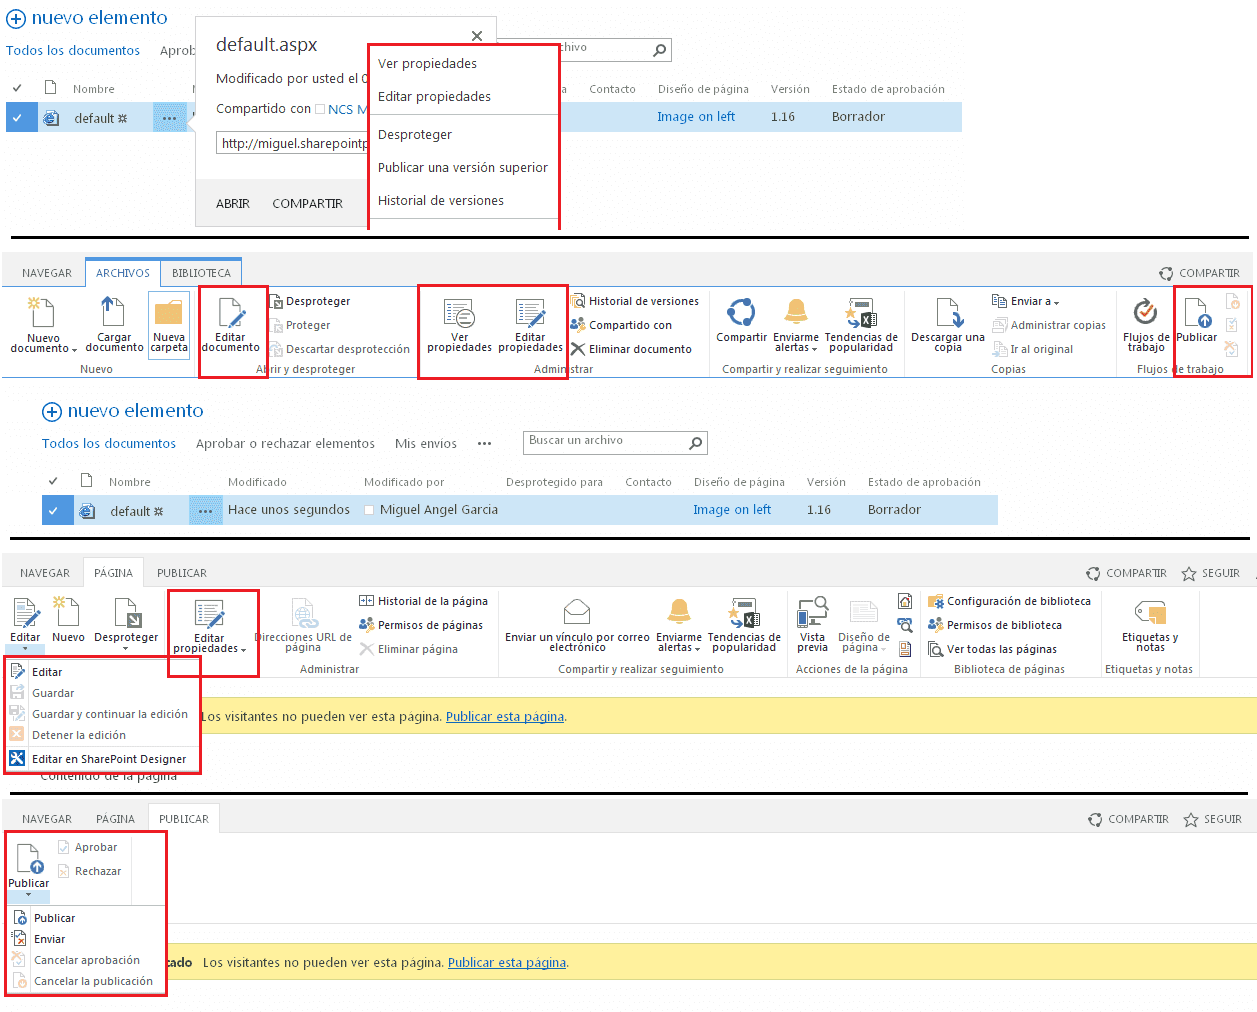Click Aprobar o rechazar elementos view link
This screenshot has height=1012, width=1257.
[285, 443]
